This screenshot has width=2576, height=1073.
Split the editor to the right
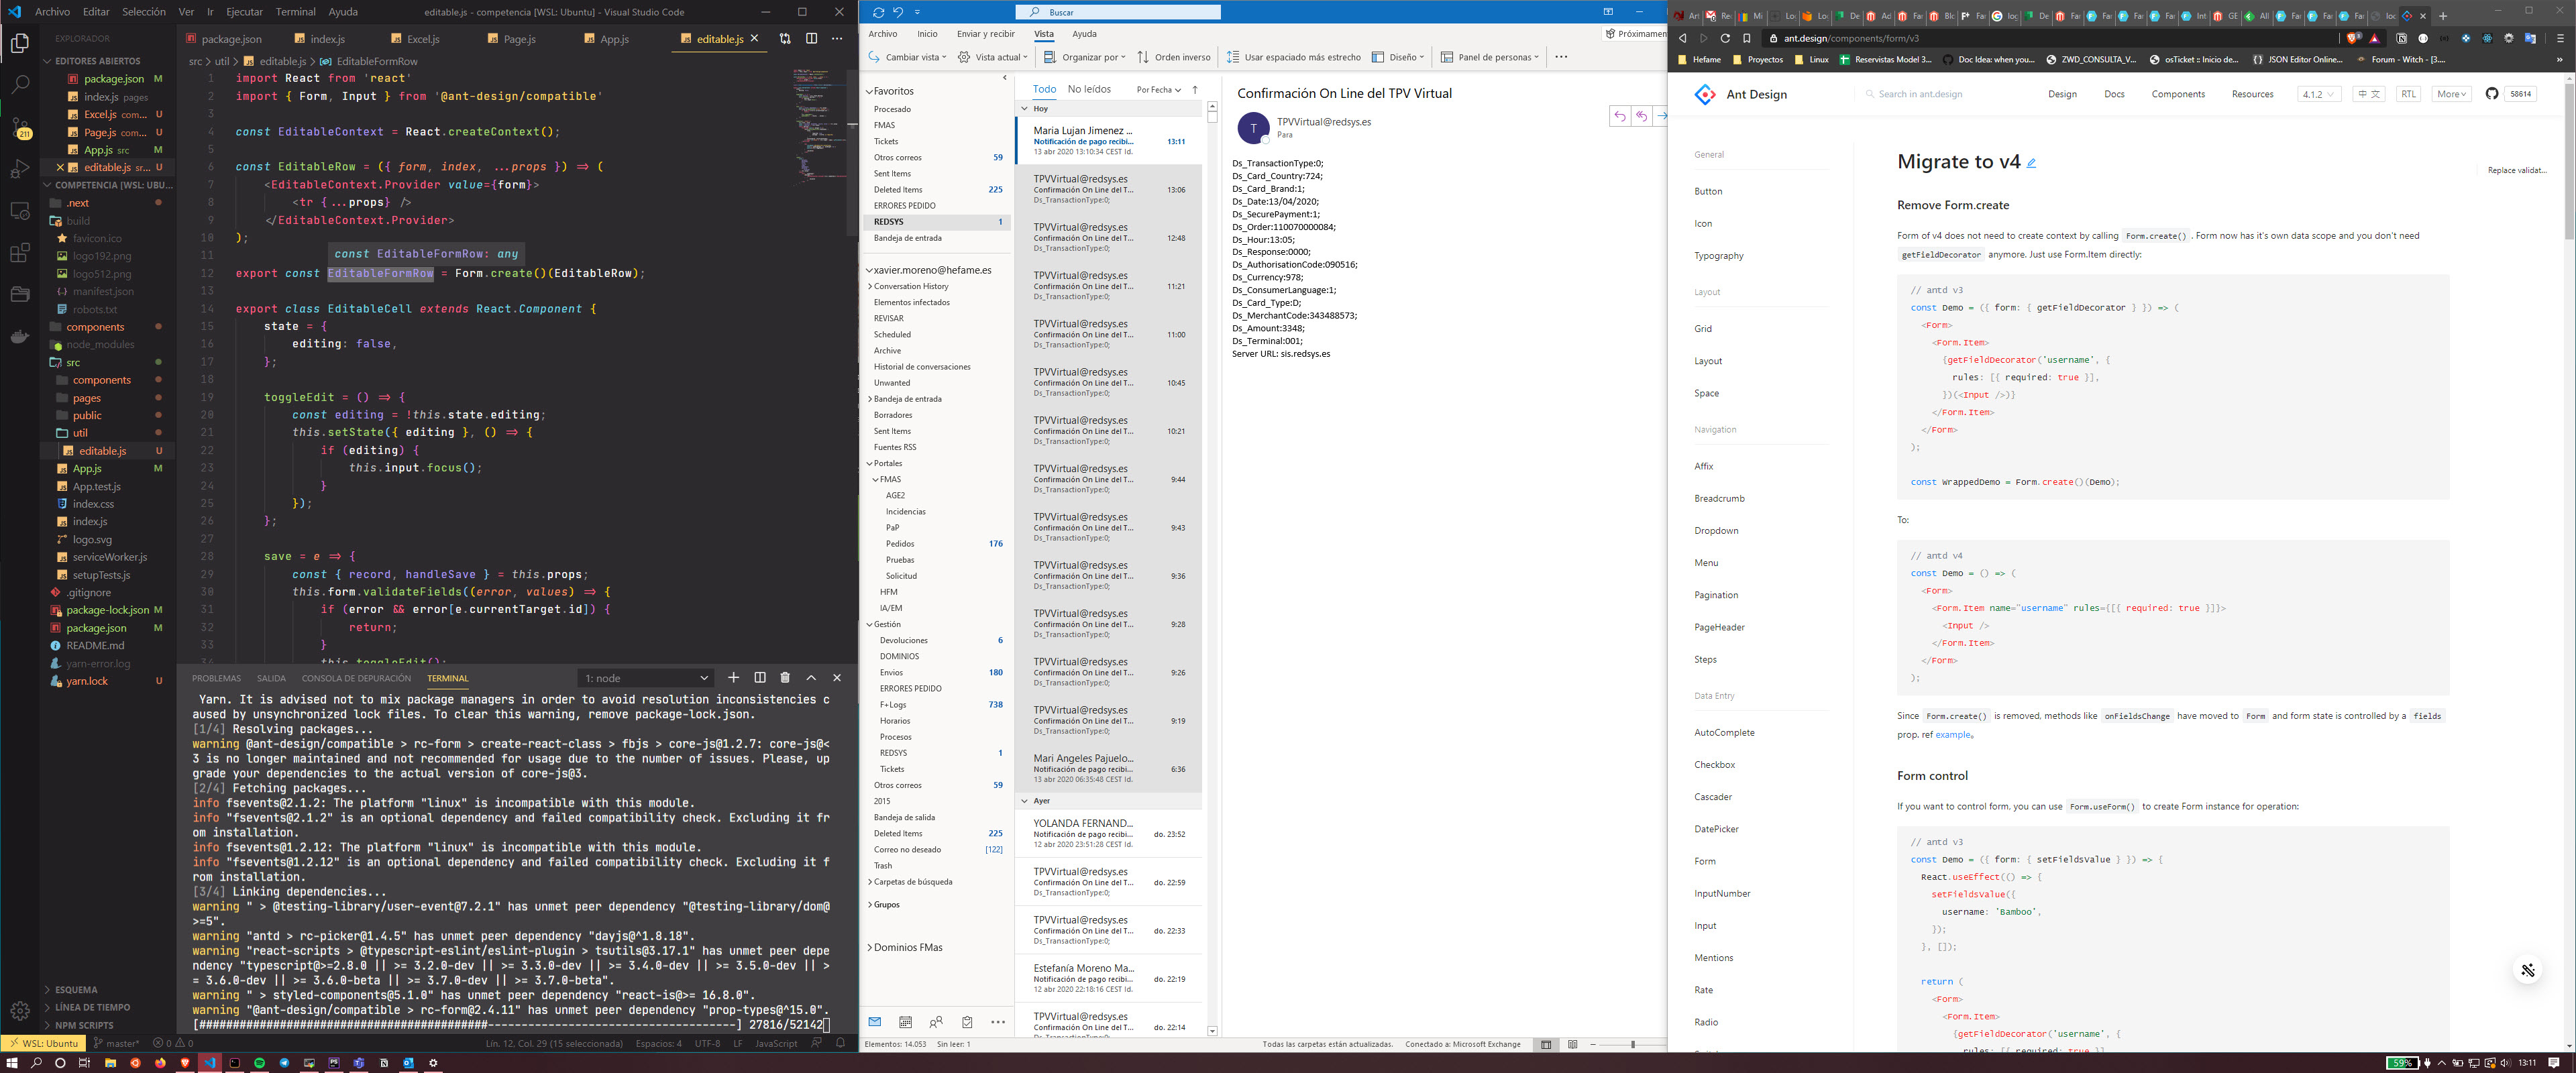click(811, 39)
